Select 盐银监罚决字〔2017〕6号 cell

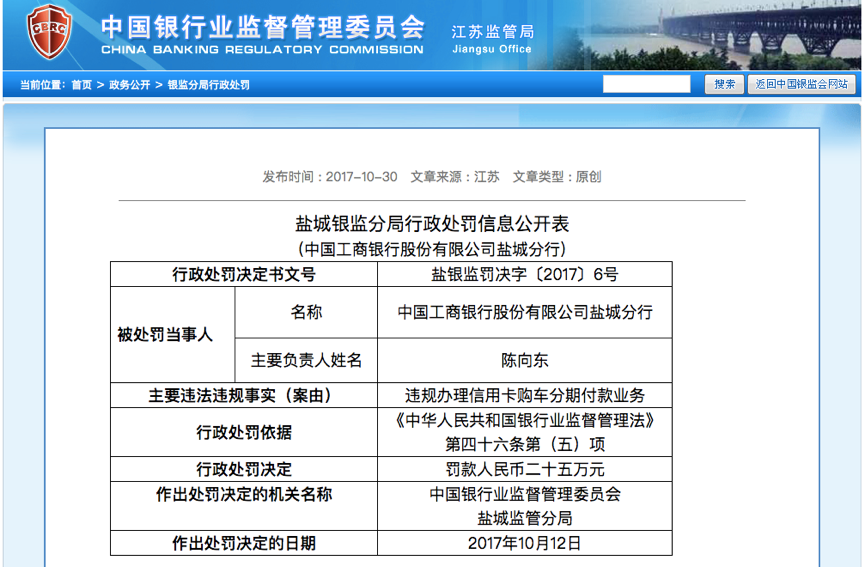[x=525, y=274]
